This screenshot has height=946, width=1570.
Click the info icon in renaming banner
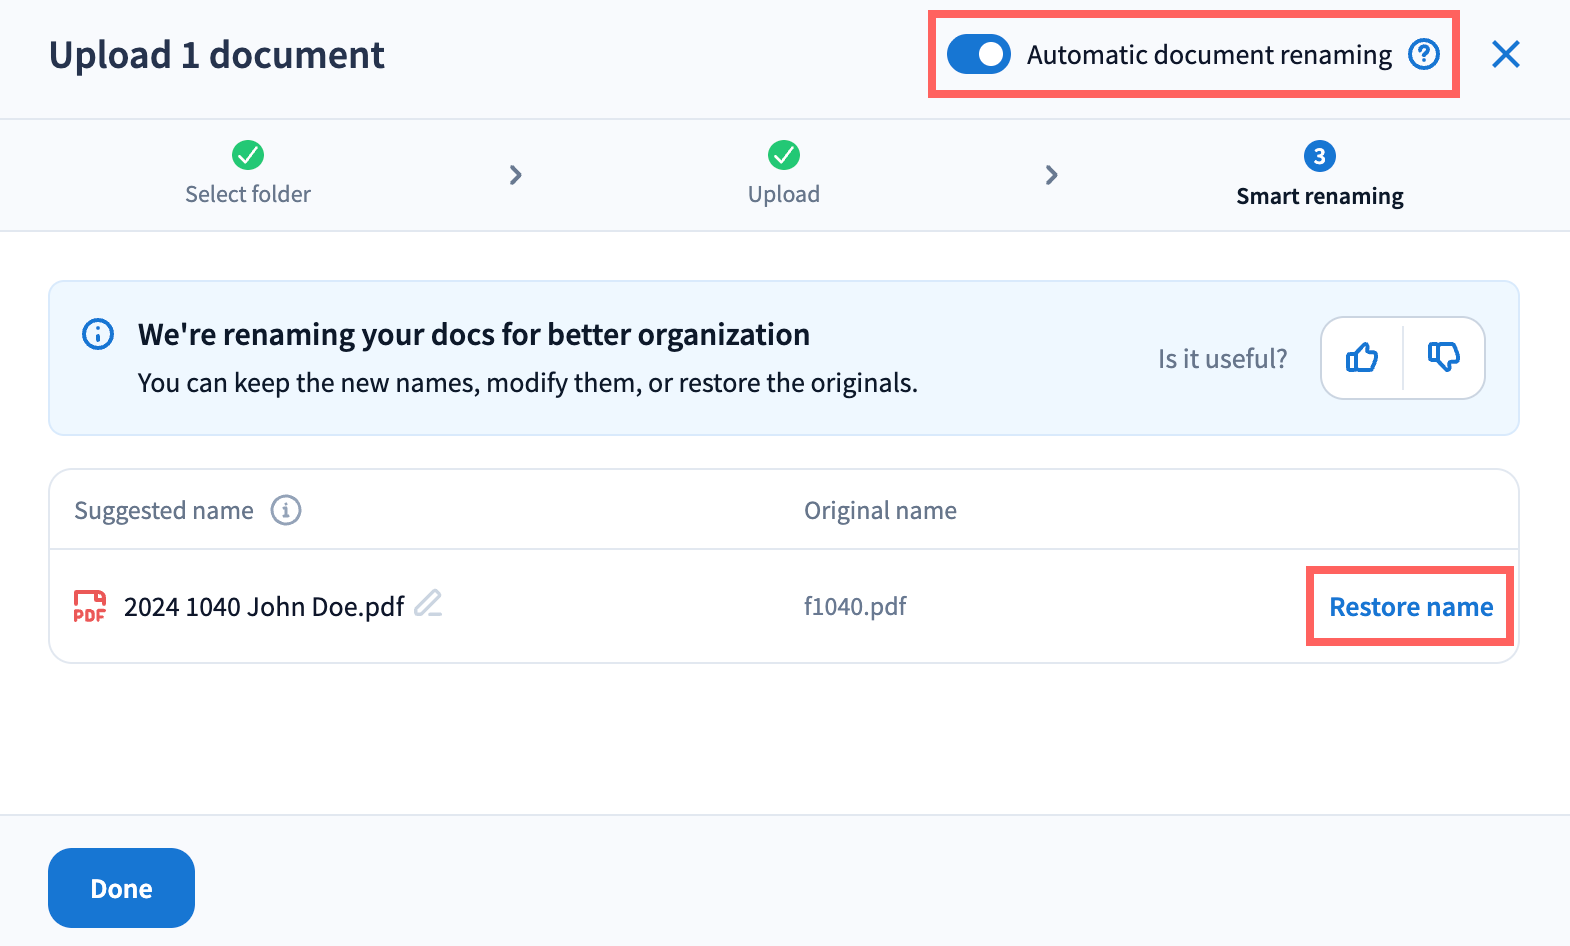coord(98,334)
